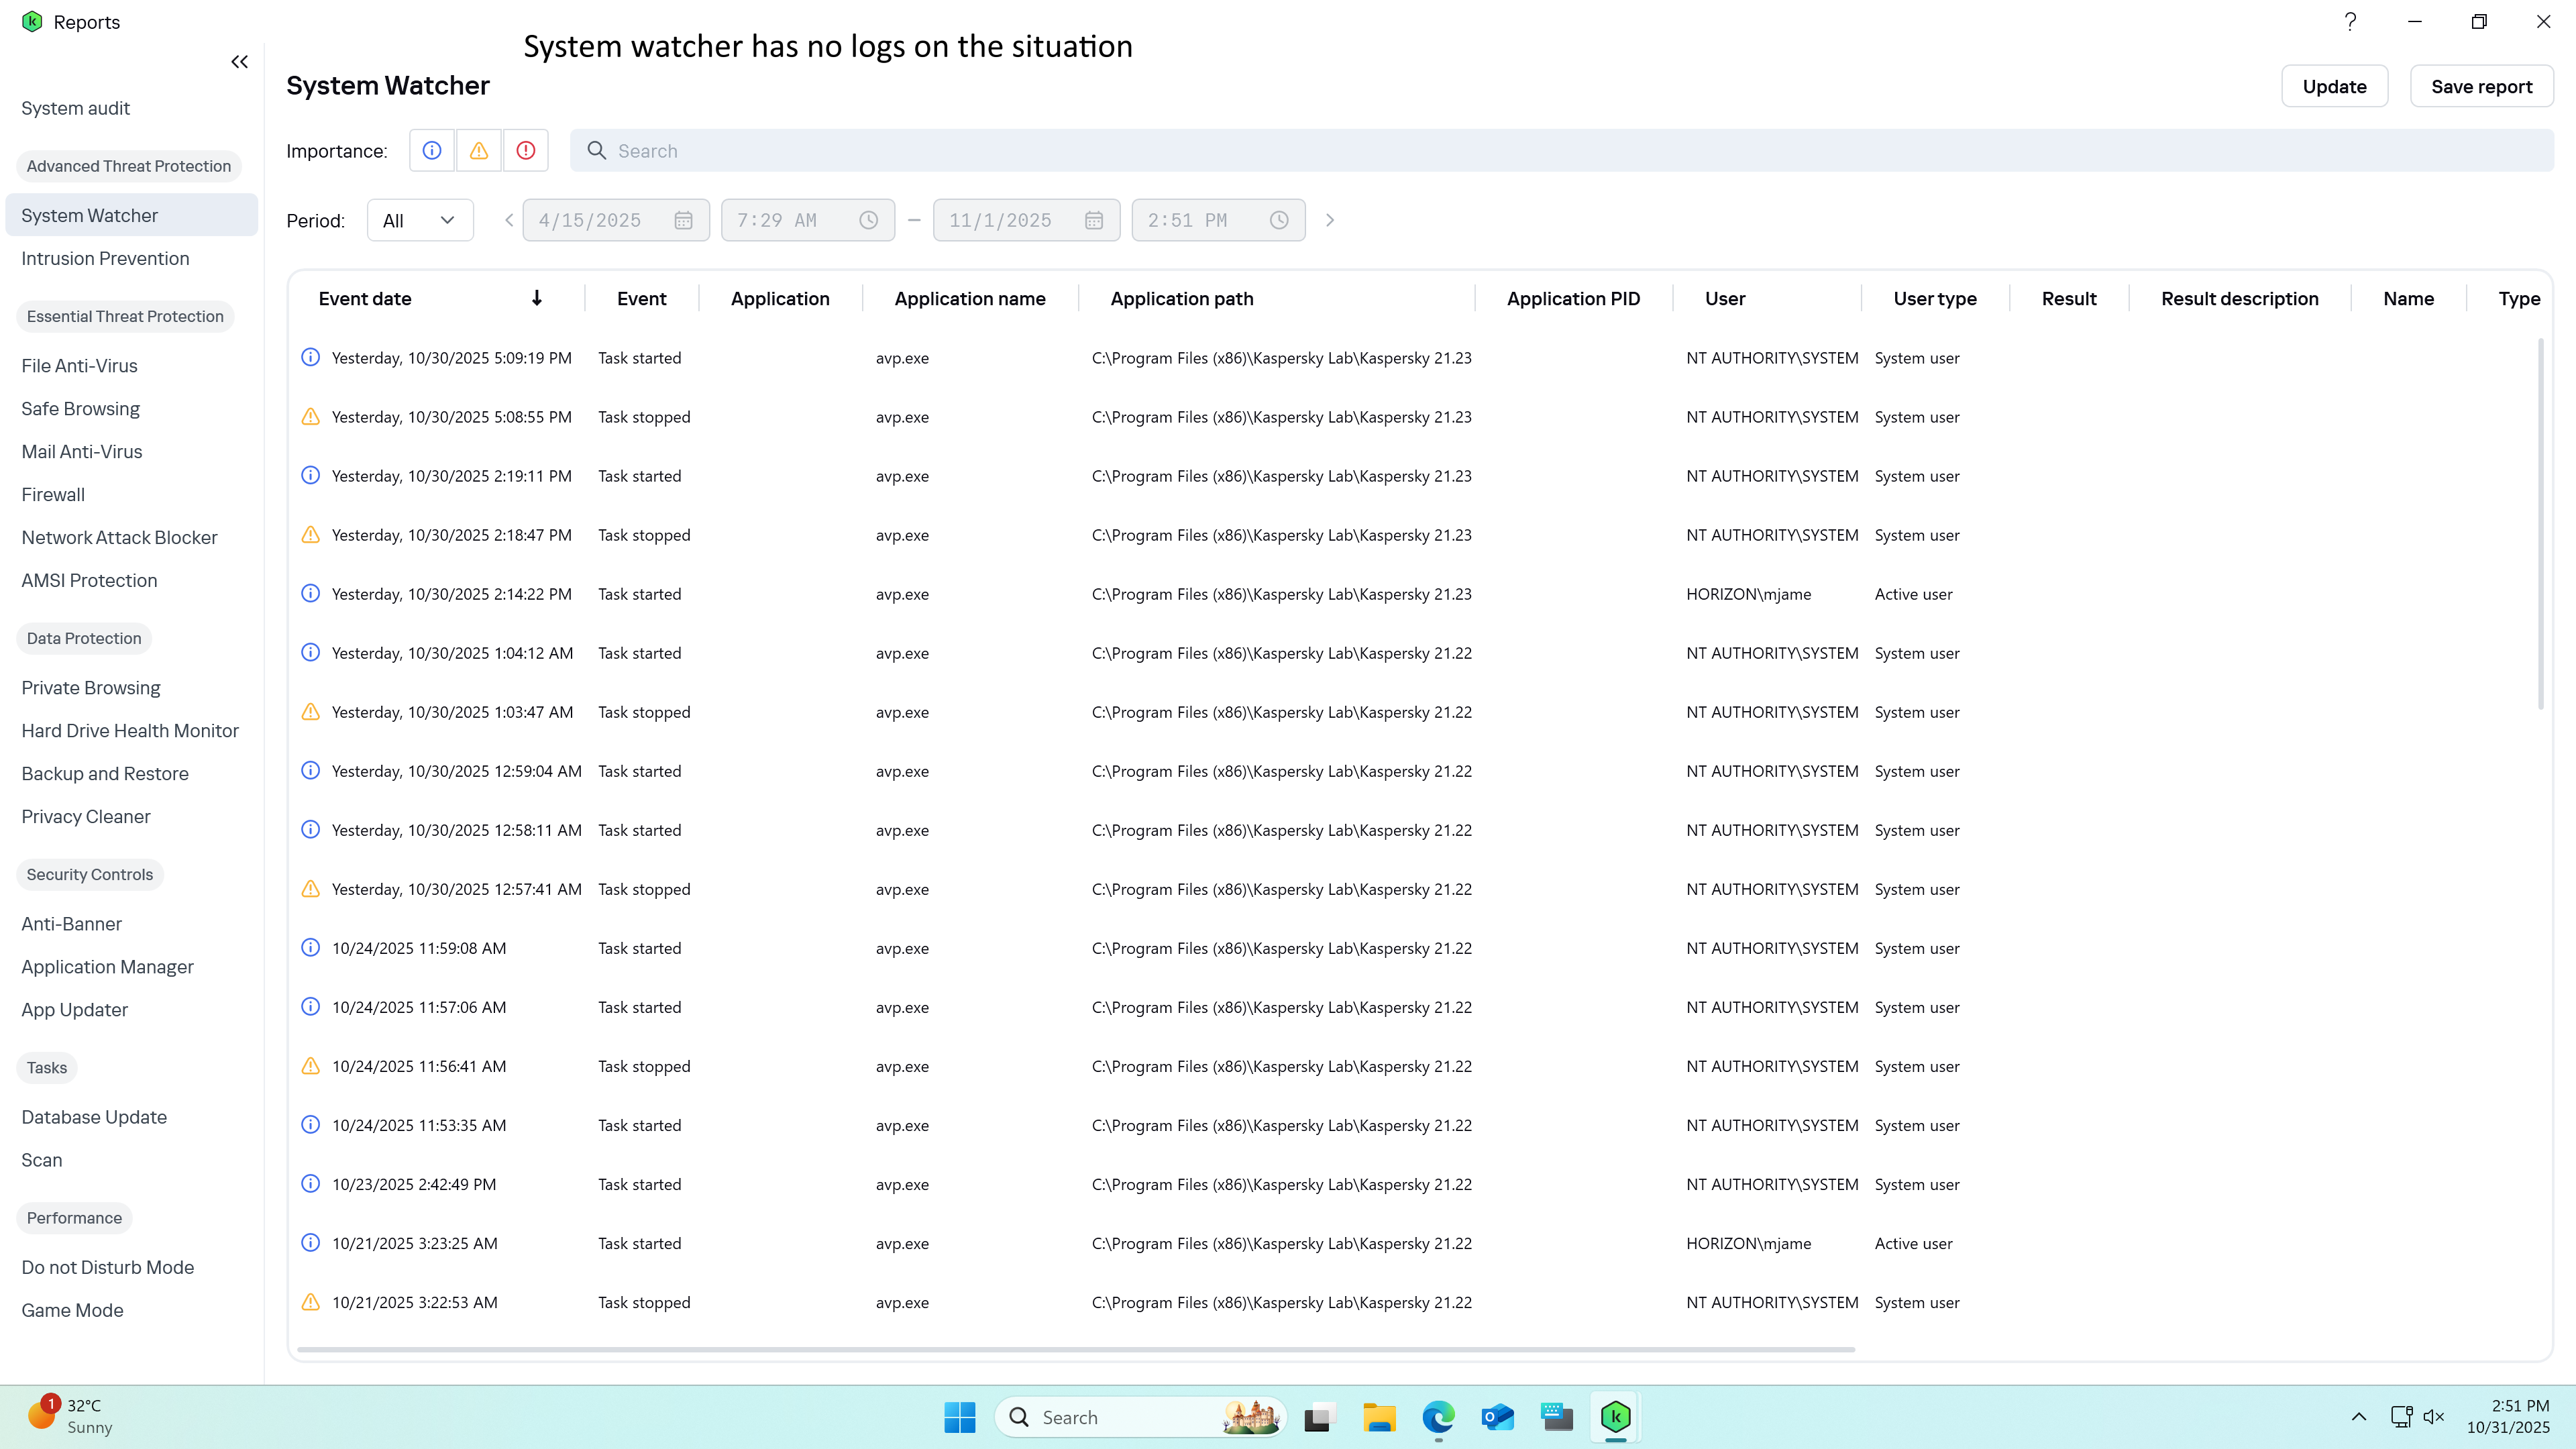Image resolution: width=2576 pixels, height=1449 pixels.
Task: Click the horizontal scrollbar of events table
Action: tap(1076, 1349)
